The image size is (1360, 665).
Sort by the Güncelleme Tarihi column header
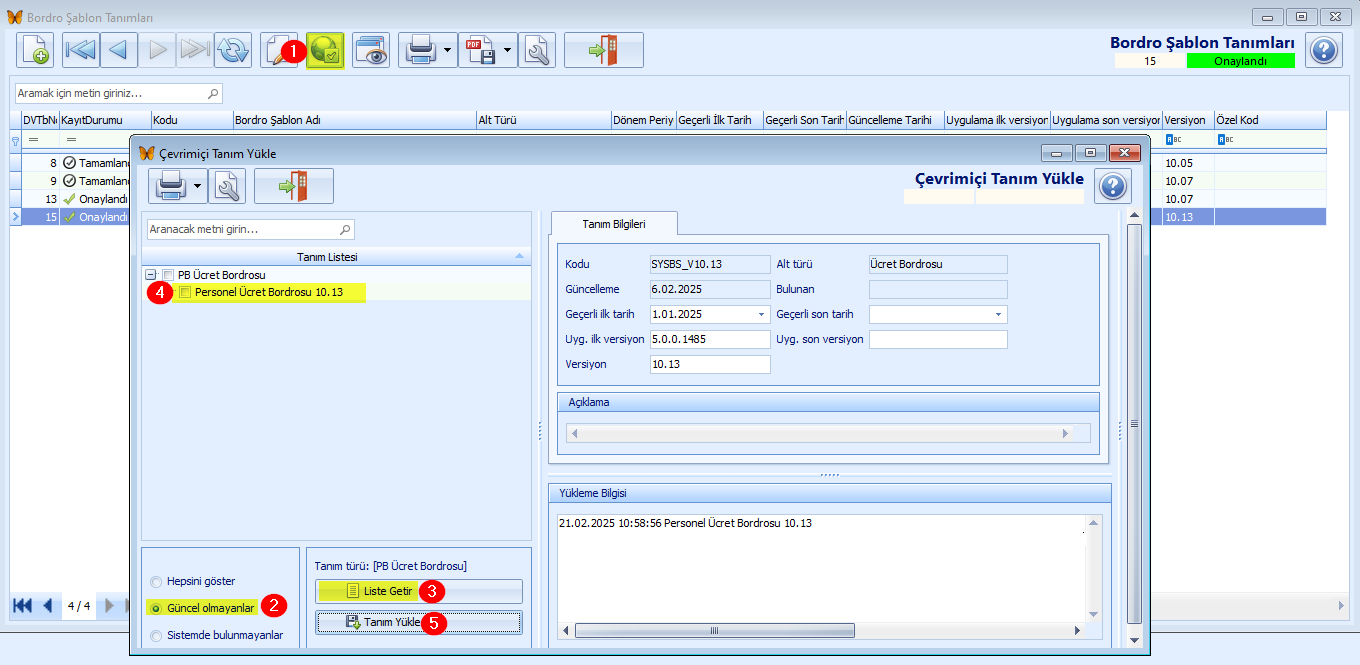tap(895, 120)
